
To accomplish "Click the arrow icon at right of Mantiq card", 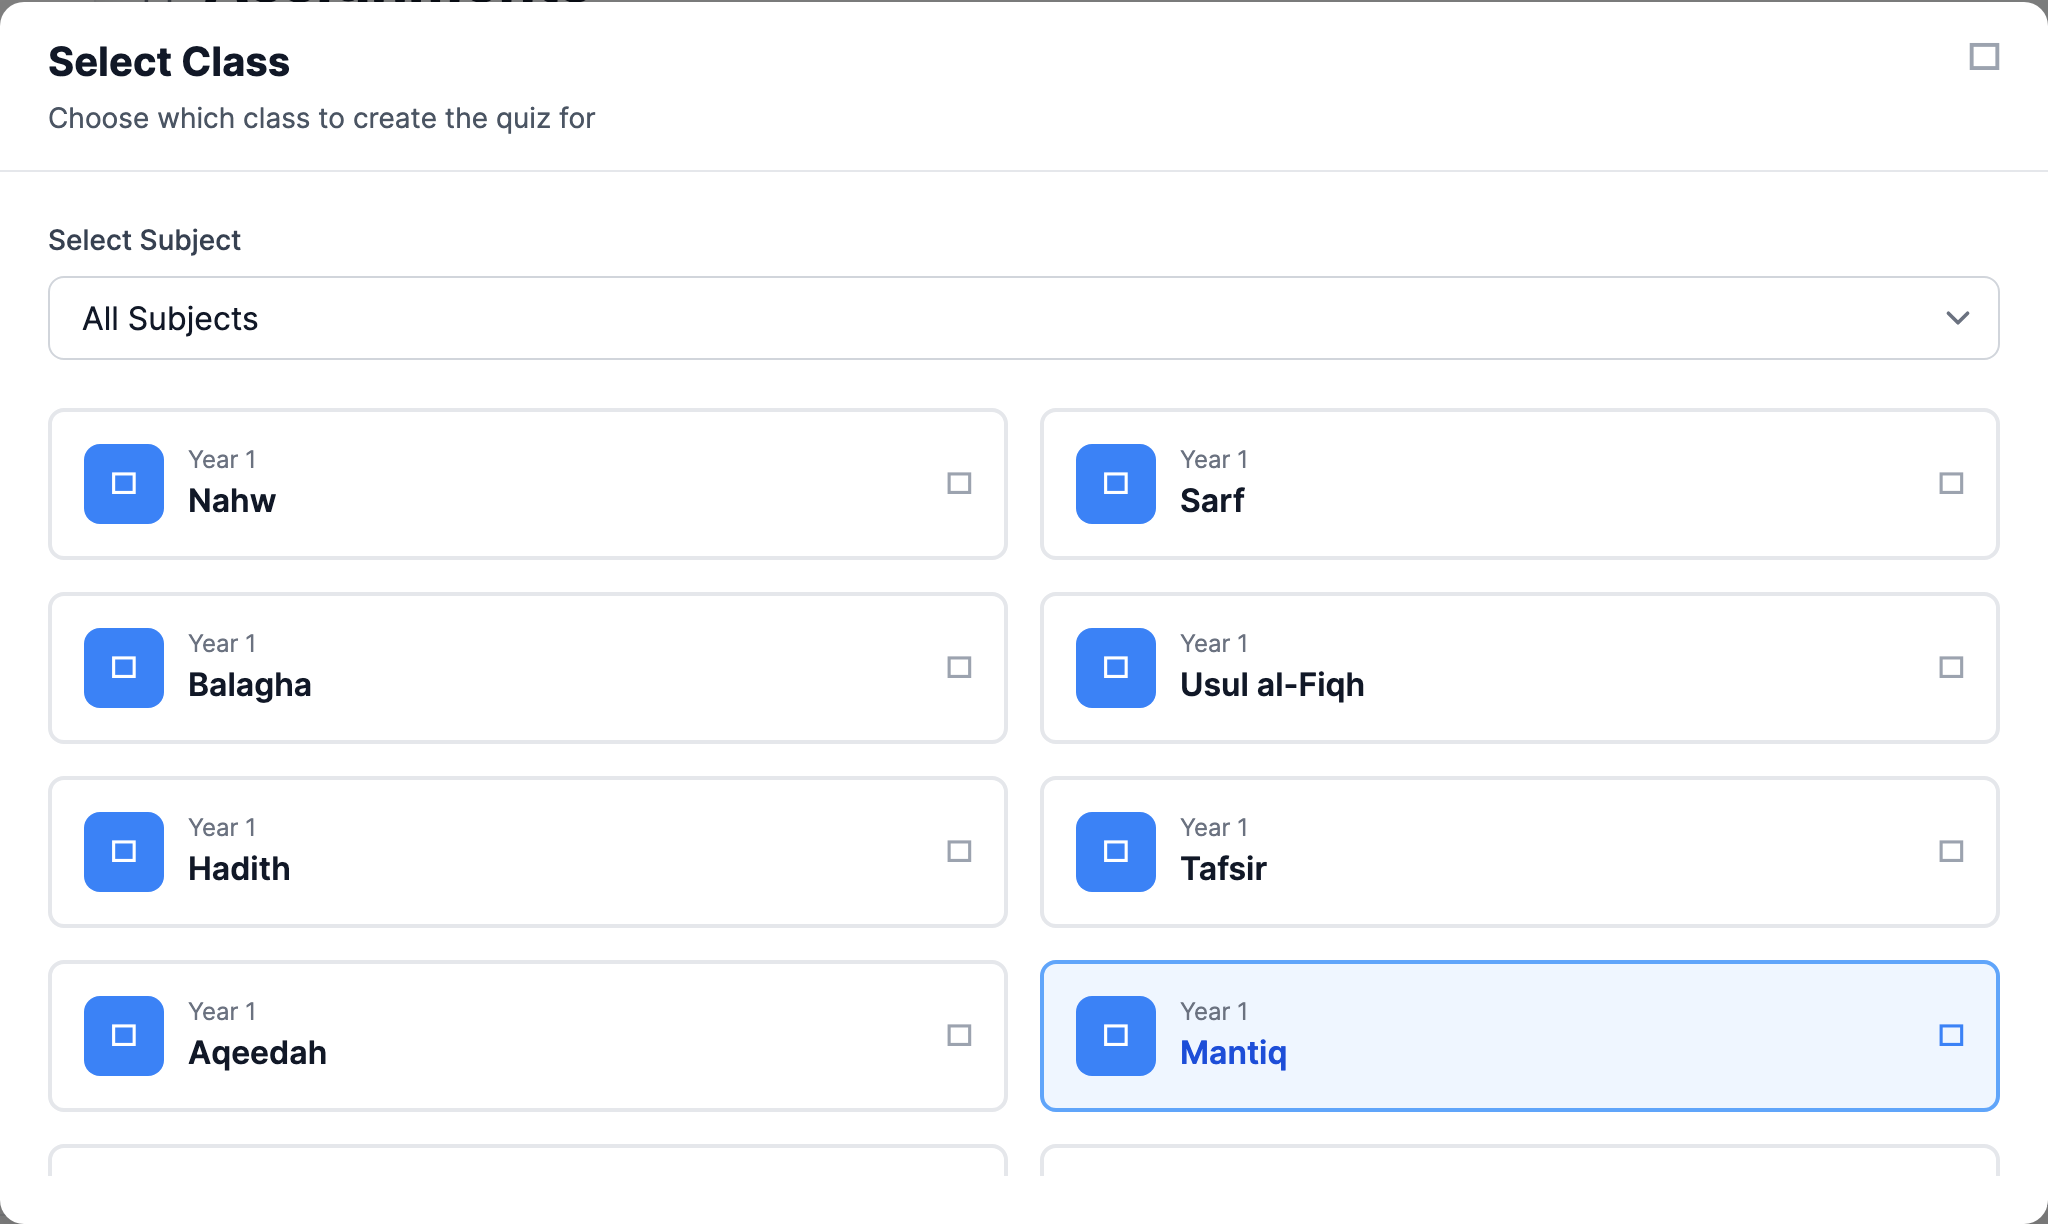I will click(1951, 1036).
